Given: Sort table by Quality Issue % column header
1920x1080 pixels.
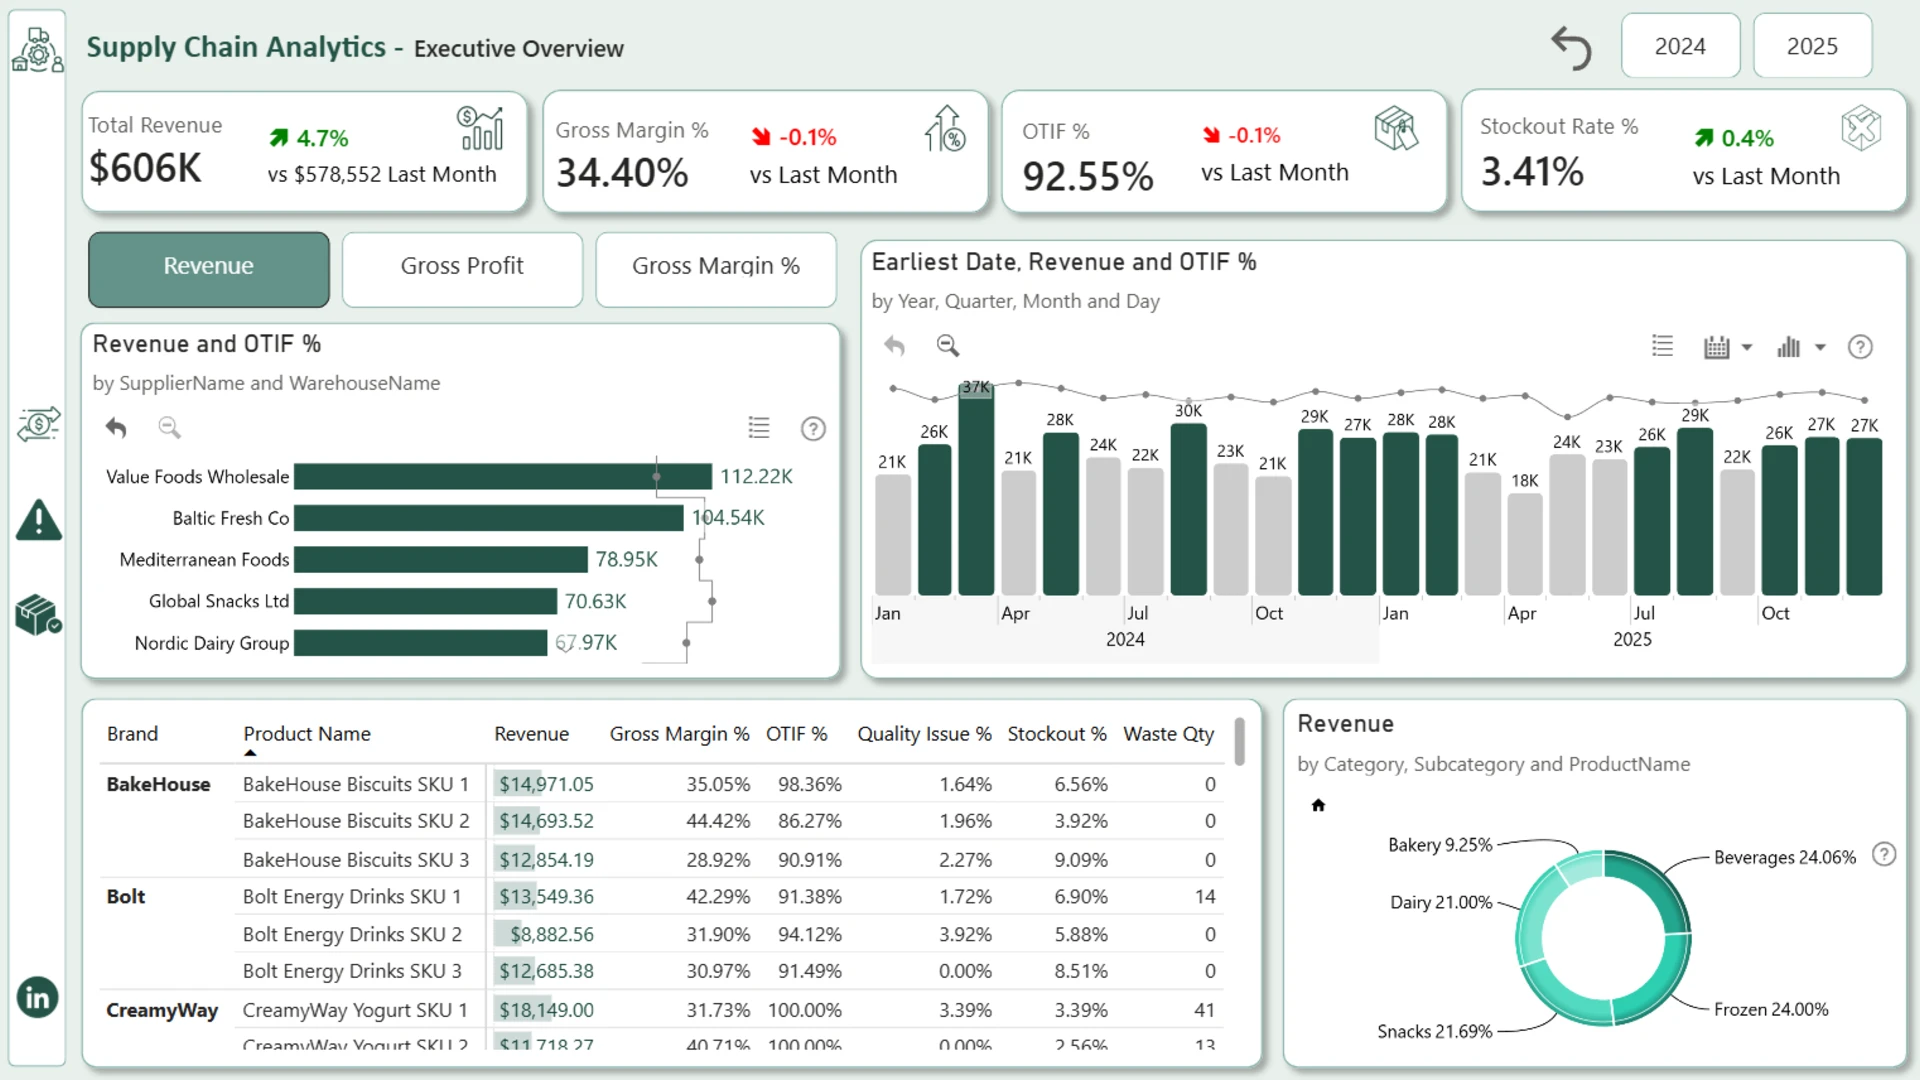Looking at the screenshot, I should (x=924, y=734).
